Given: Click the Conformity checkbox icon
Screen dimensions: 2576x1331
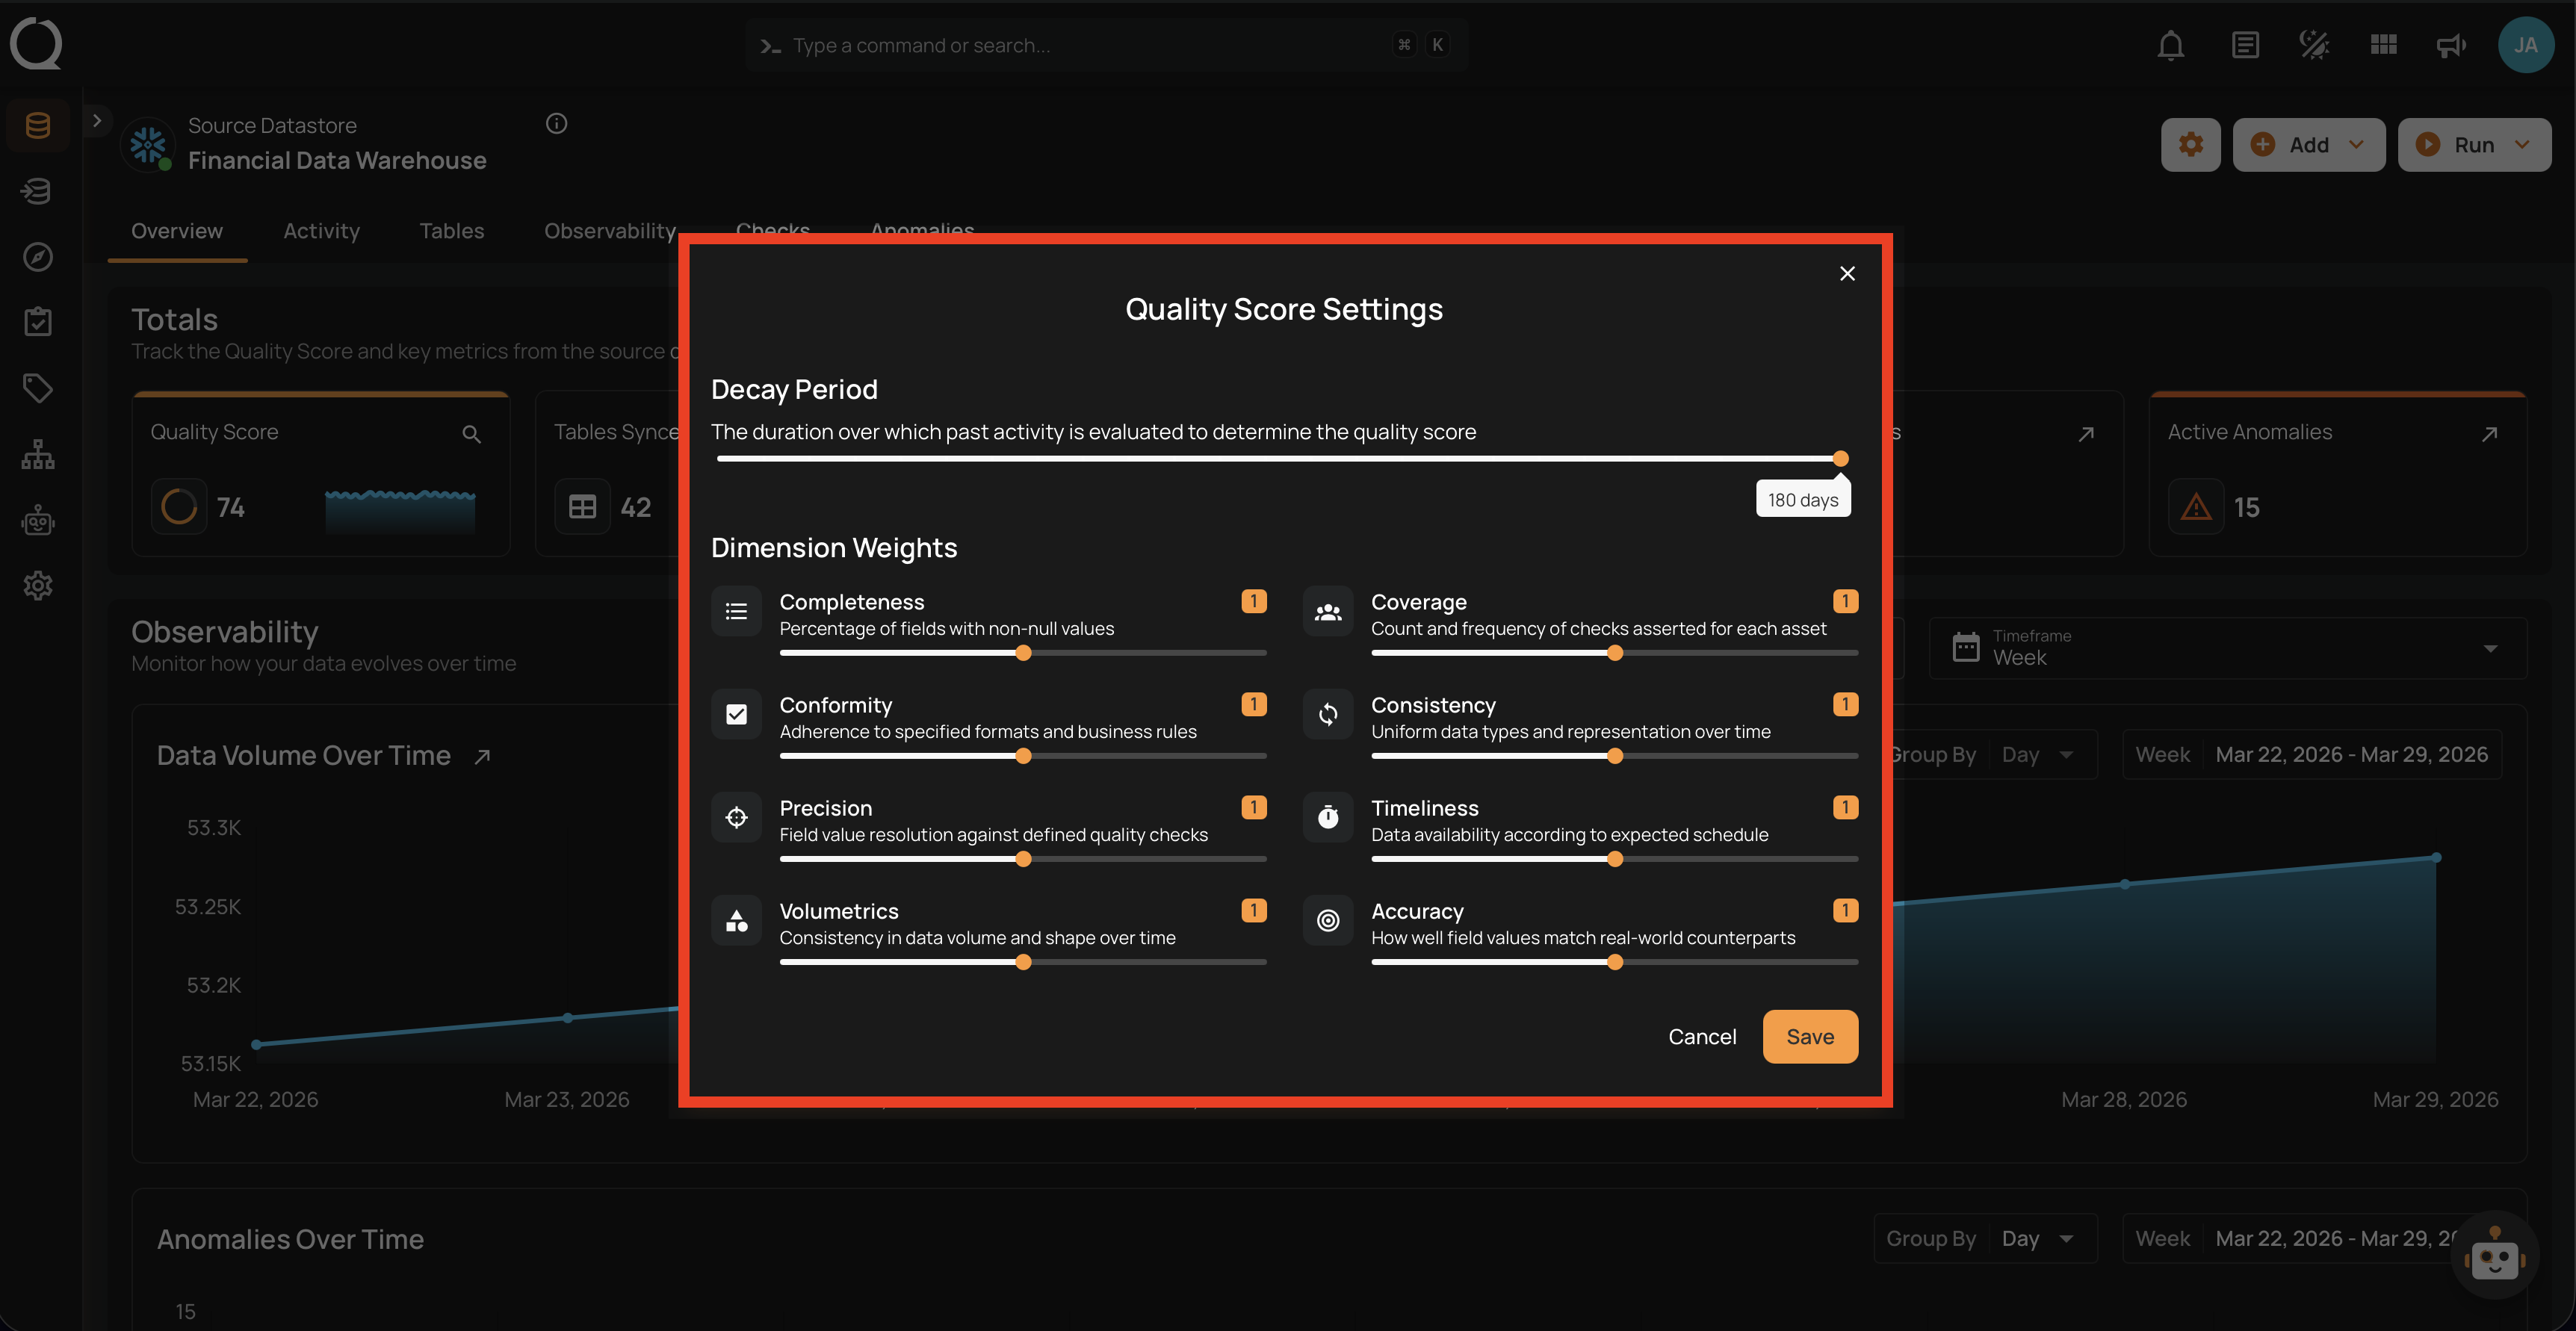Looking at the screenshot, I should [736, 714].
